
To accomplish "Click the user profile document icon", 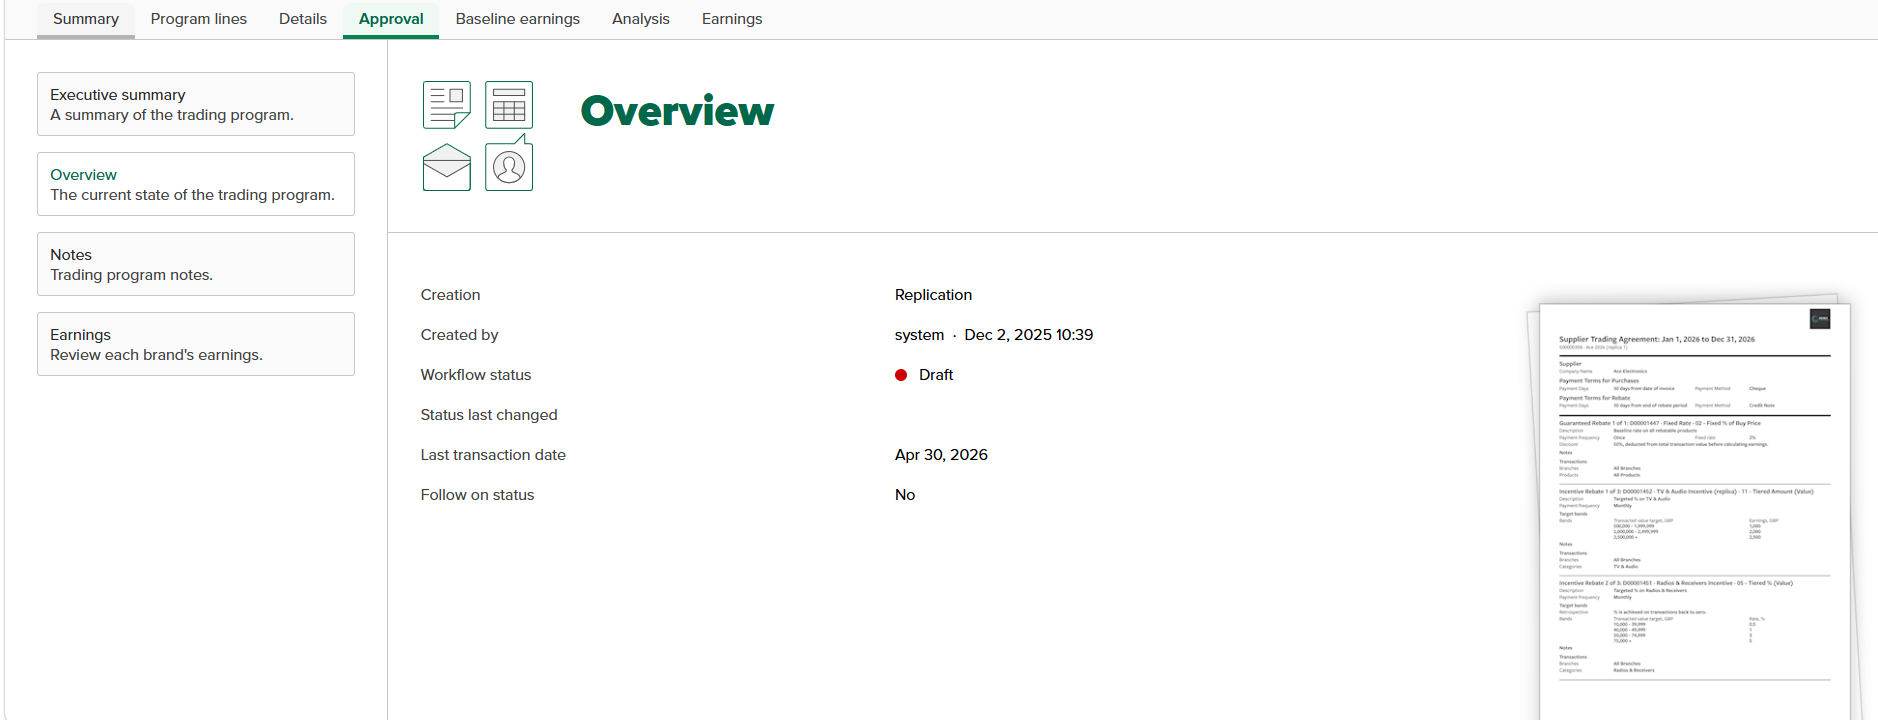I will 509,165.
